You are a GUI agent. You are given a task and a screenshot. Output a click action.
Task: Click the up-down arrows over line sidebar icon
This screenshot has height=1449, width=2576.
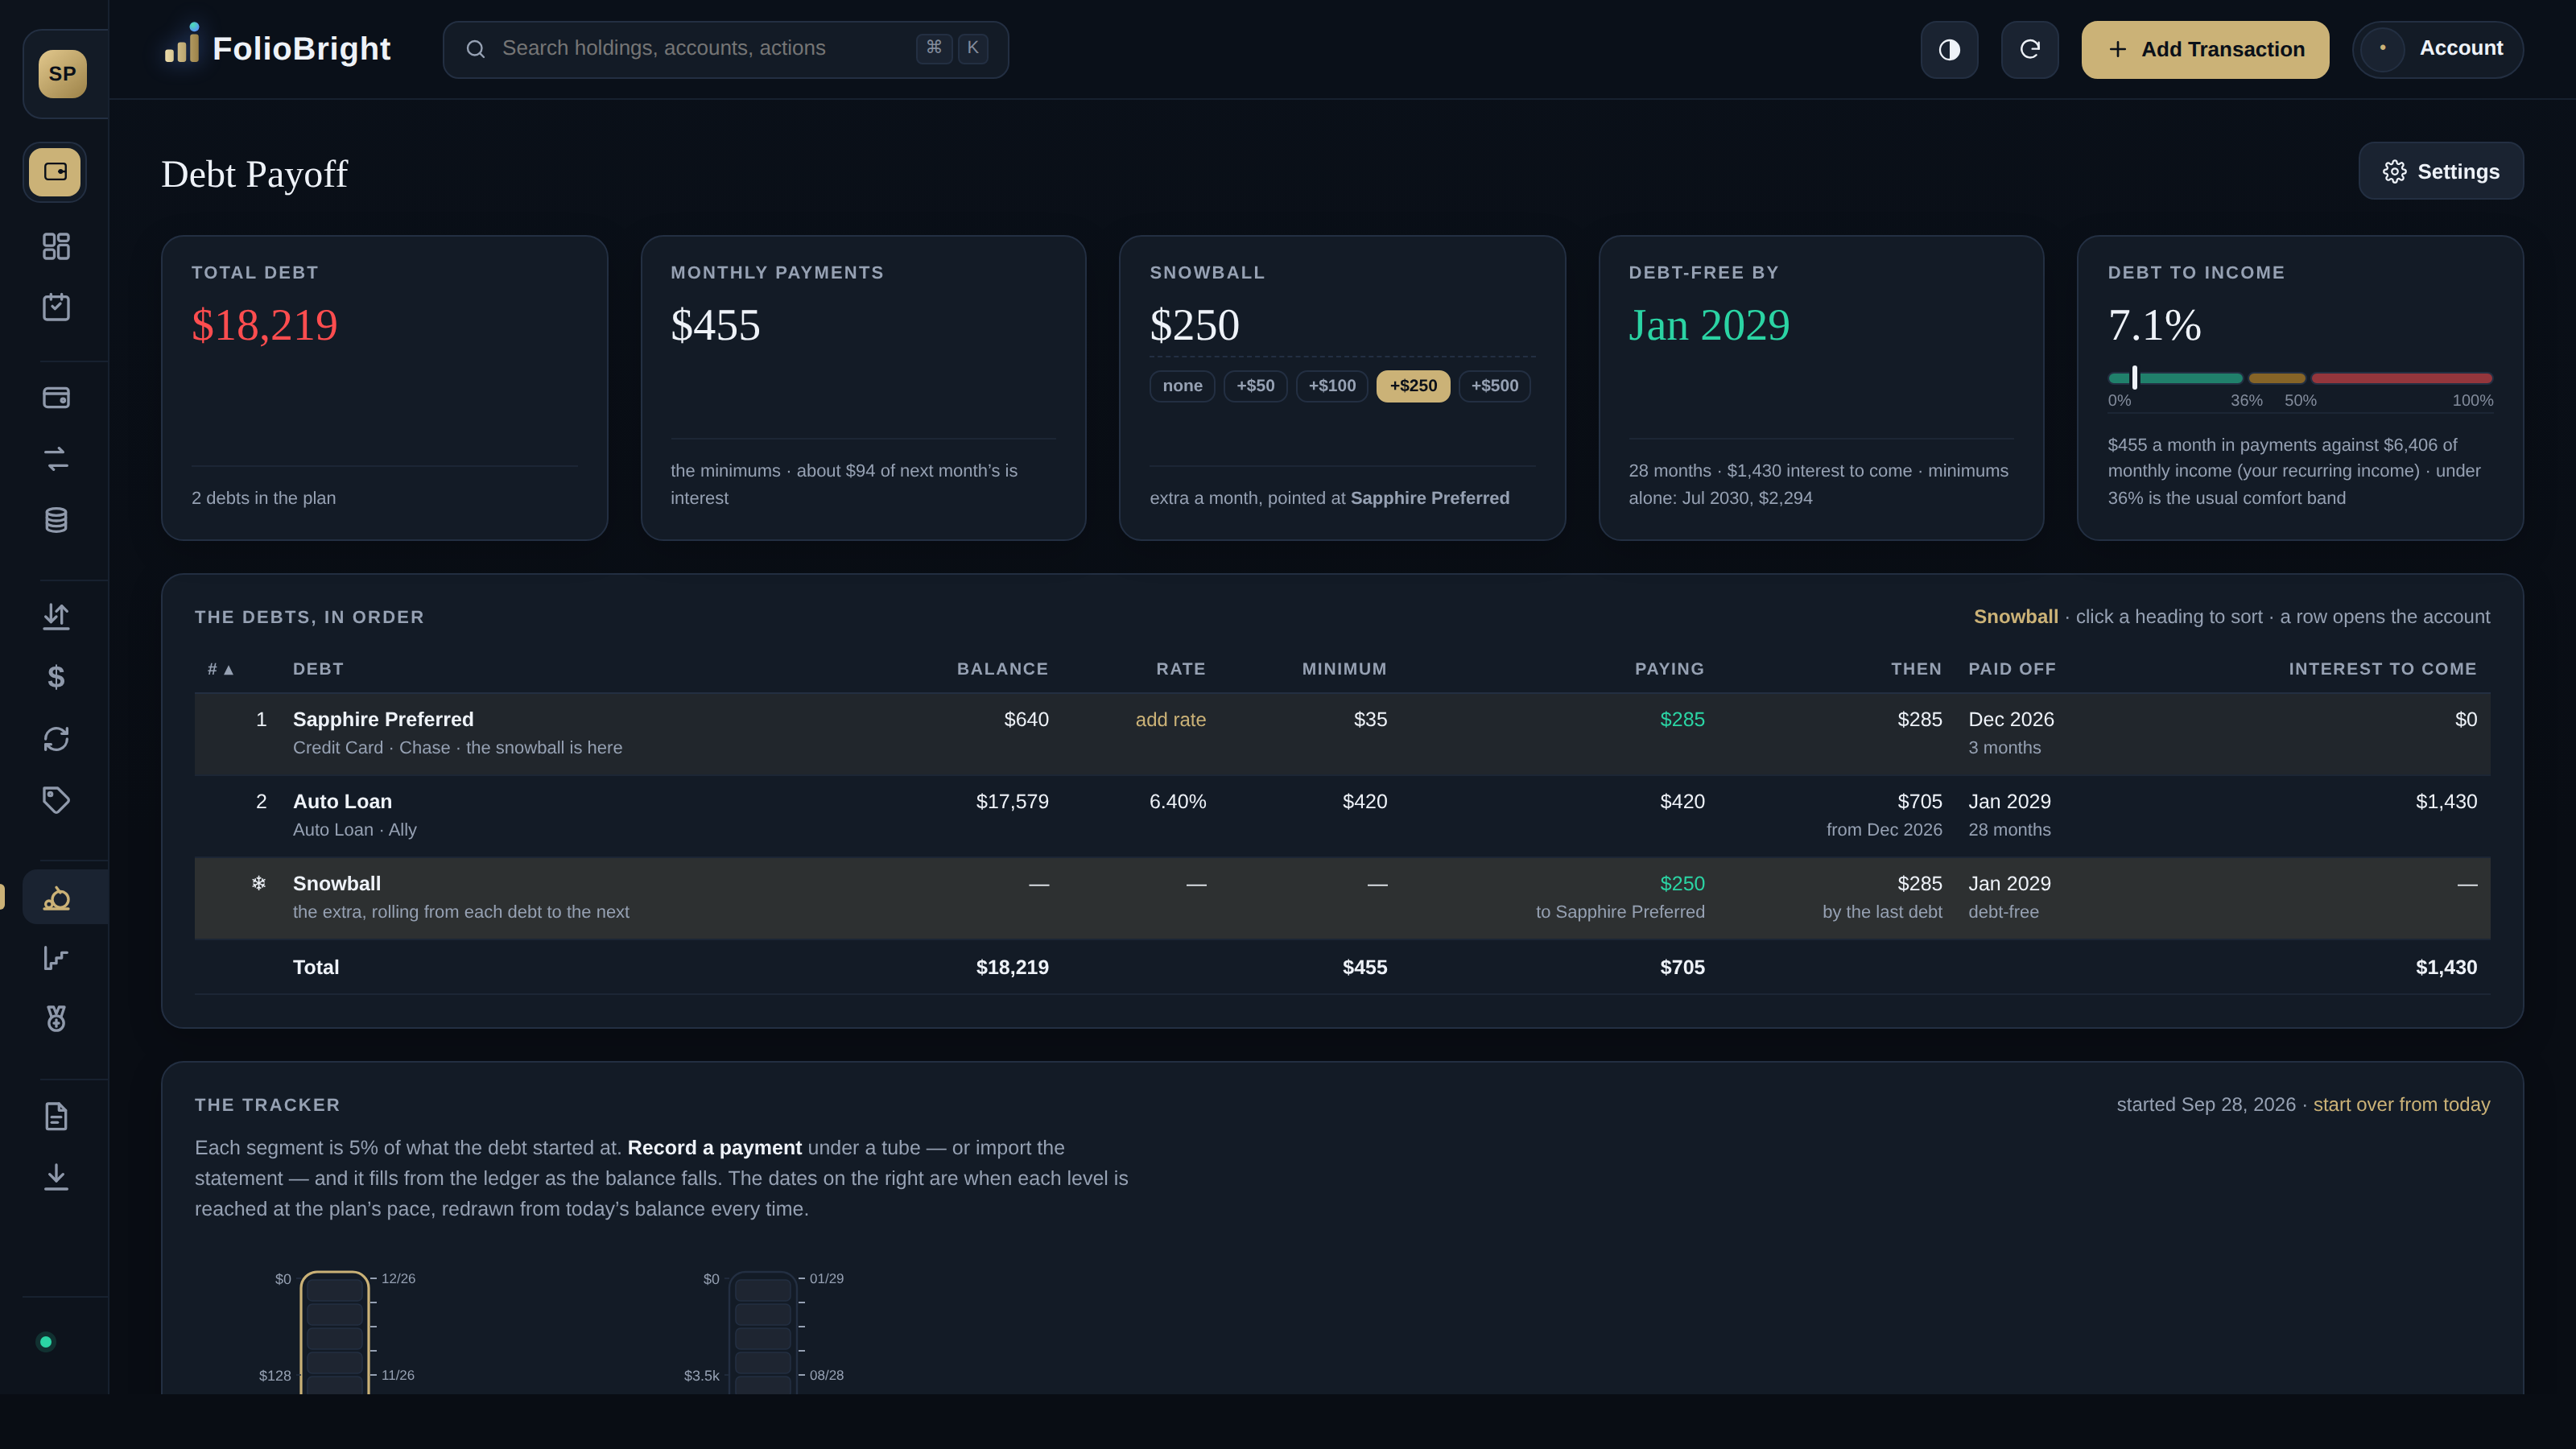[56, 617]
